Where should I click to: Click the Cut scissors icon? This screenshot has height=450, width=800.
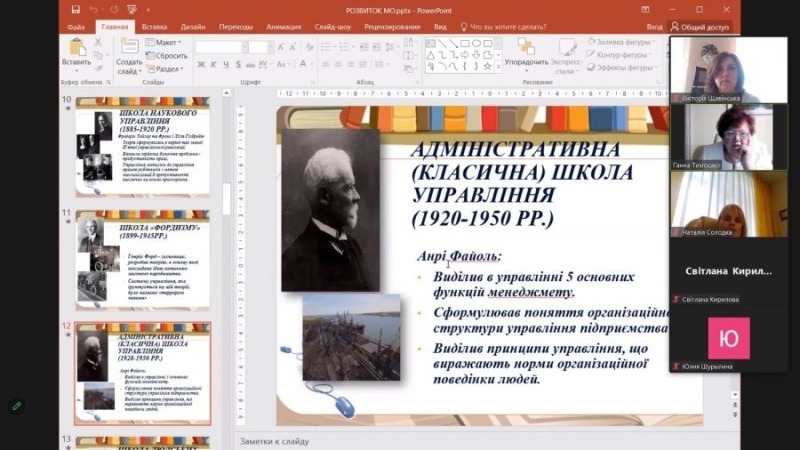pyautogui.click(x=100, y=43)
